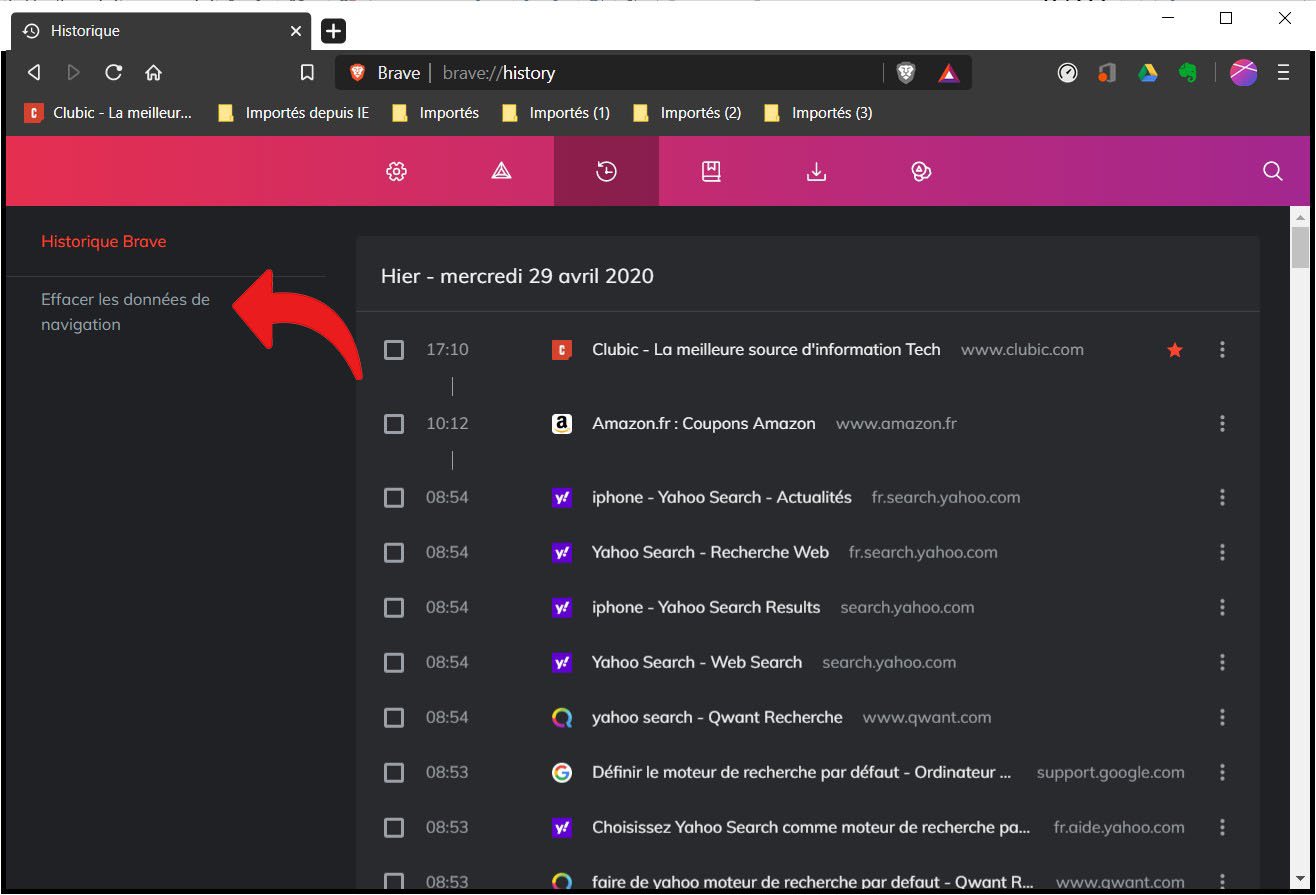
Task: Open Brave settings gear icon
Action: (397, 172)
